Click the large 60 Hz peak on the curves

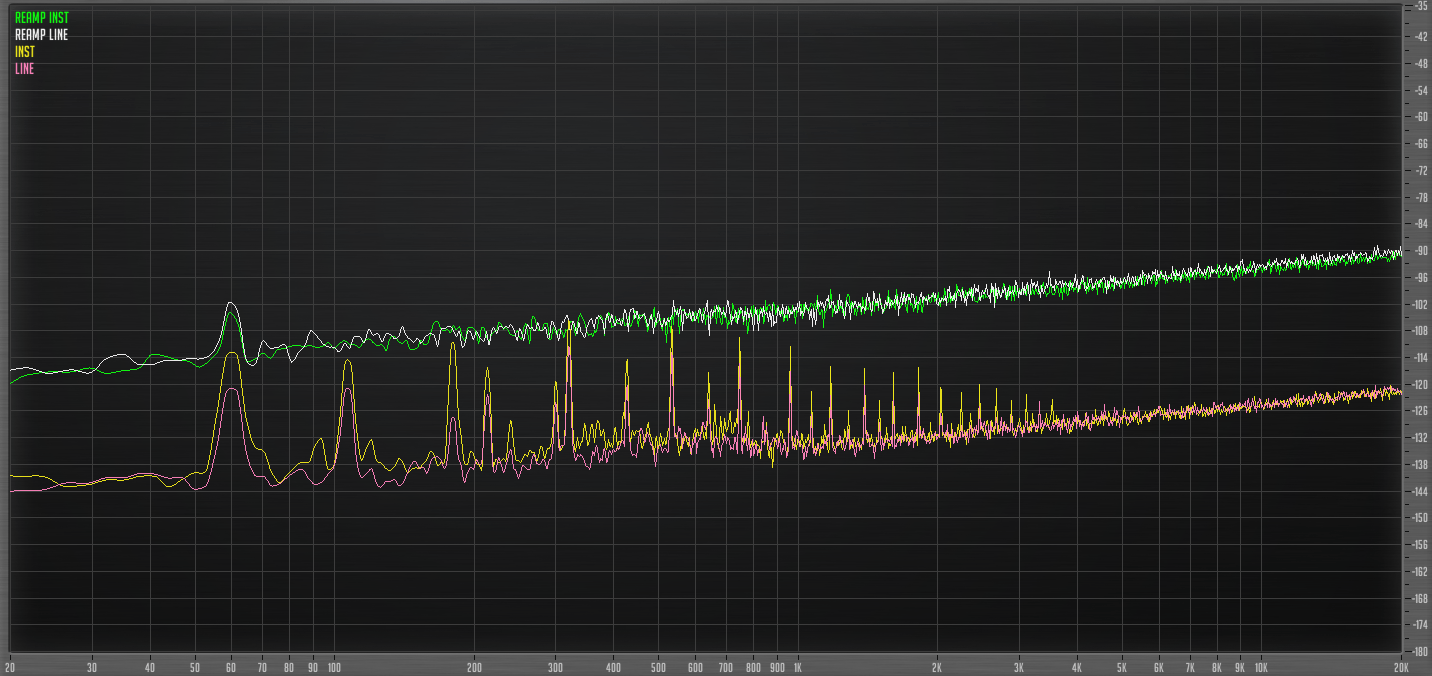pyautogui.click(x=231, y=305)
